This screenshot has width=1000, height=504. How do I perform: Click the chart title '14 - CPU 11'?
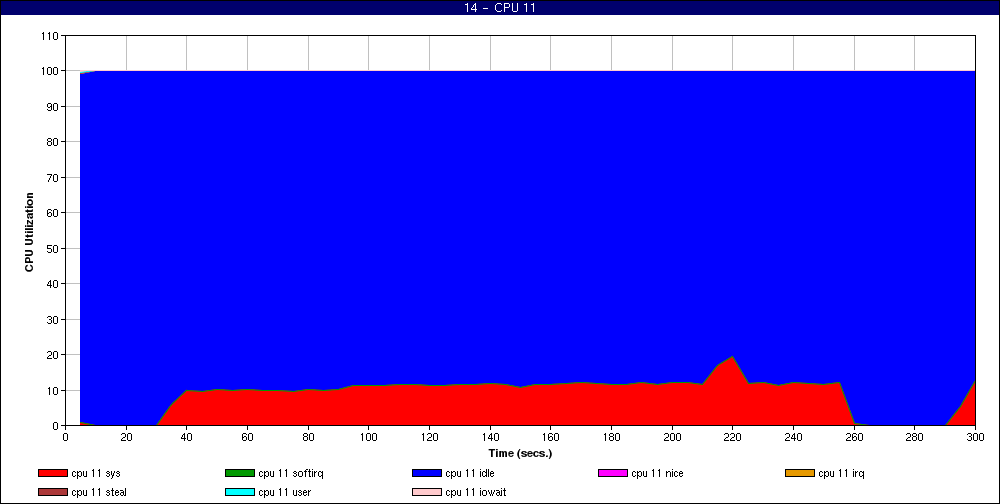click(500, 8)
